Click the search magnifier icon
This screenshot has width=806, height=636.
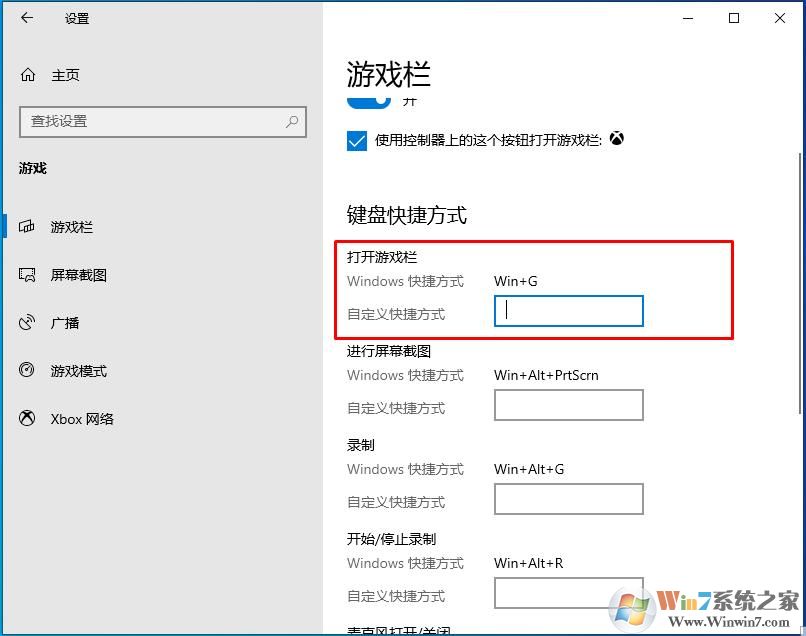pos(292,121)
